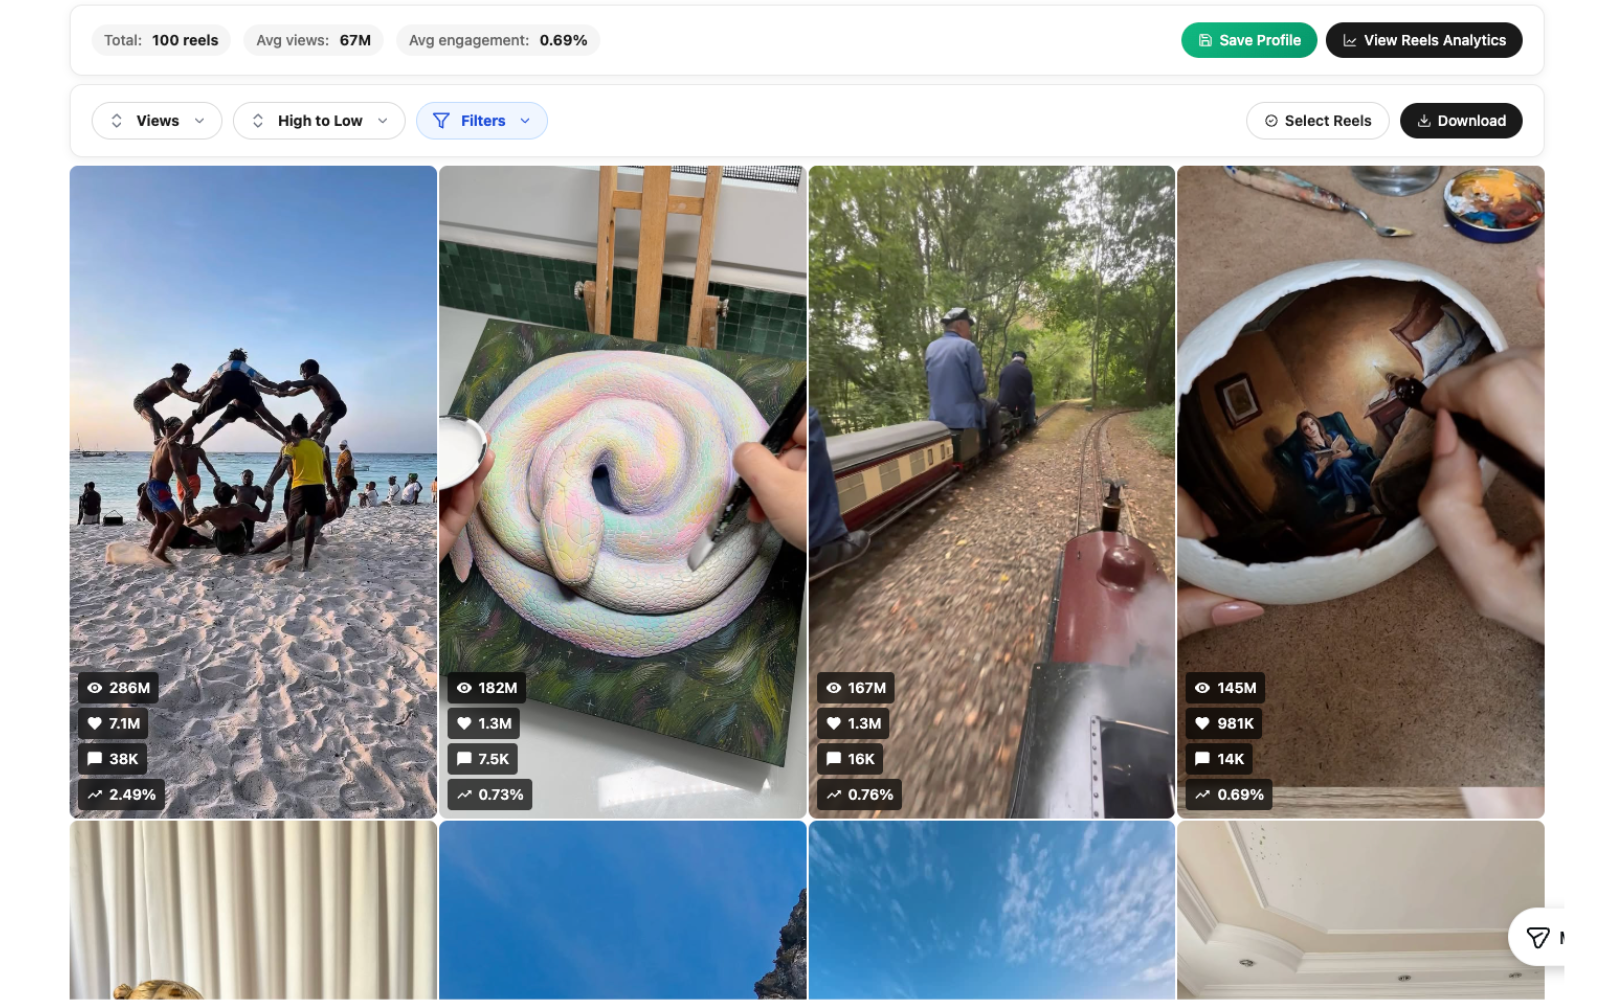Click the Total: 100 reels stat
This screenshot has height=1000, width=1600.
pyautogui.click(x=161, y=40)
